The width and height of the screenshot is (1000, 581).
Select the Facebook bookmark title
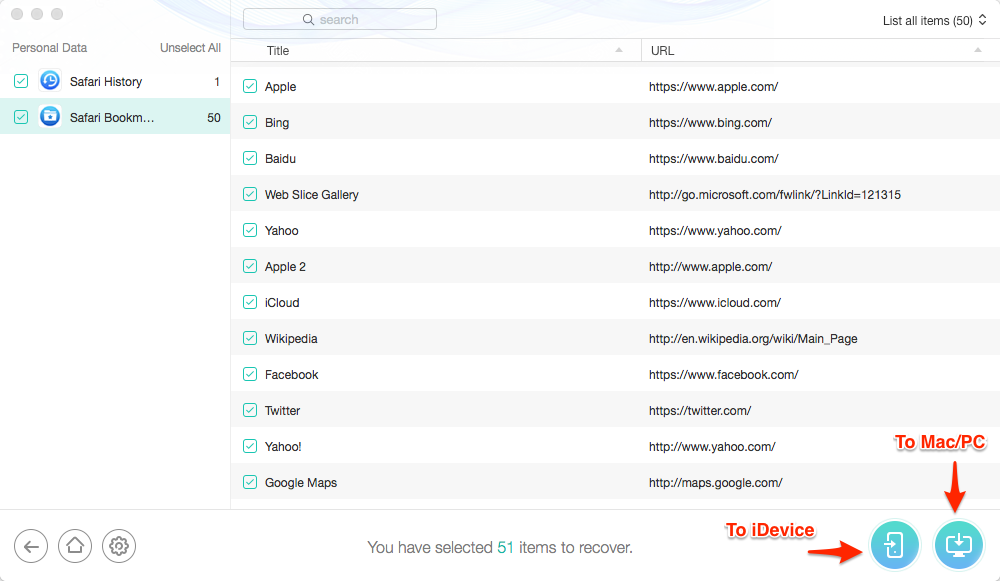point(291,375)
